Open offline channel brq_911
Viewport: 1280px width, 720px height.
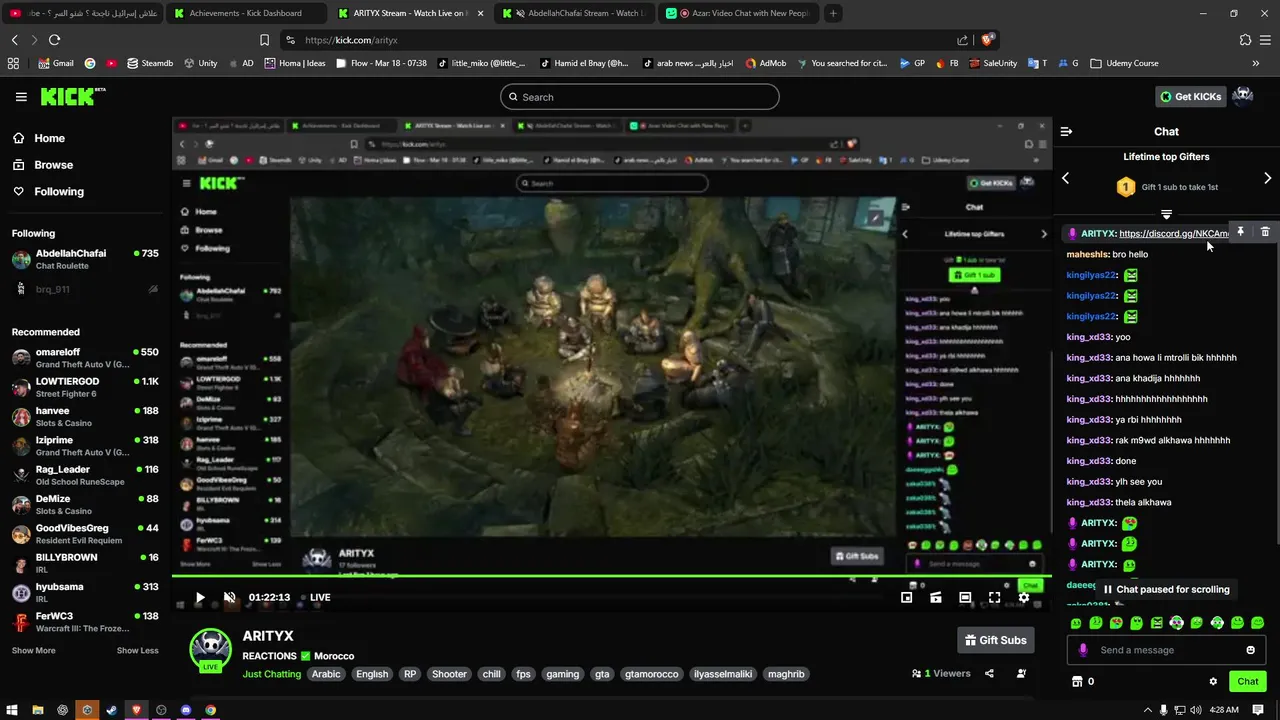pos(85,289)
